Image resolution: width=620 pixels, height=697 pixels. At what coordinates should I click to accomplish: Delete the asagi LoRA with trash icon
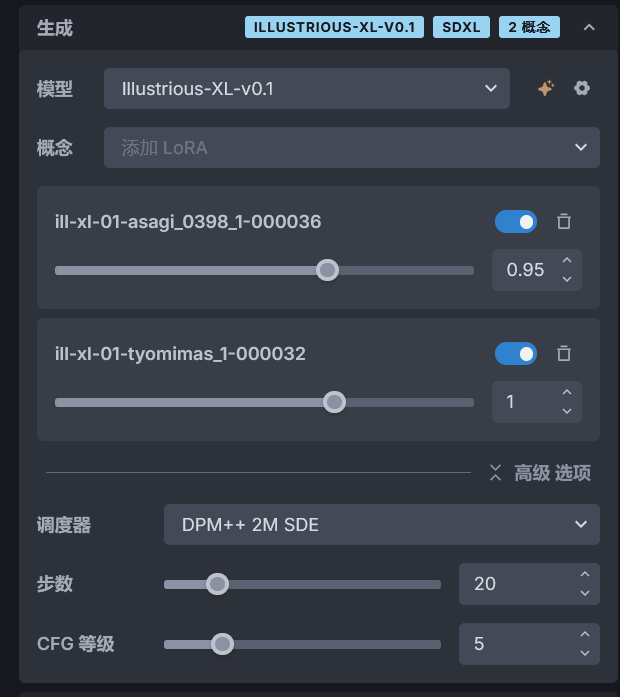(x=564, y=221)
